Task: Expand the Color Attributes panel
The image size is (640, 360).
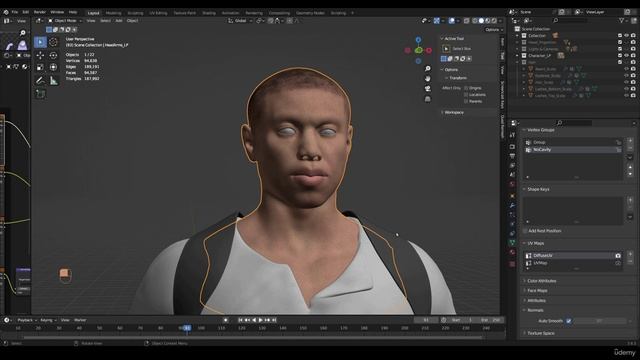Action: coord(541,281)
